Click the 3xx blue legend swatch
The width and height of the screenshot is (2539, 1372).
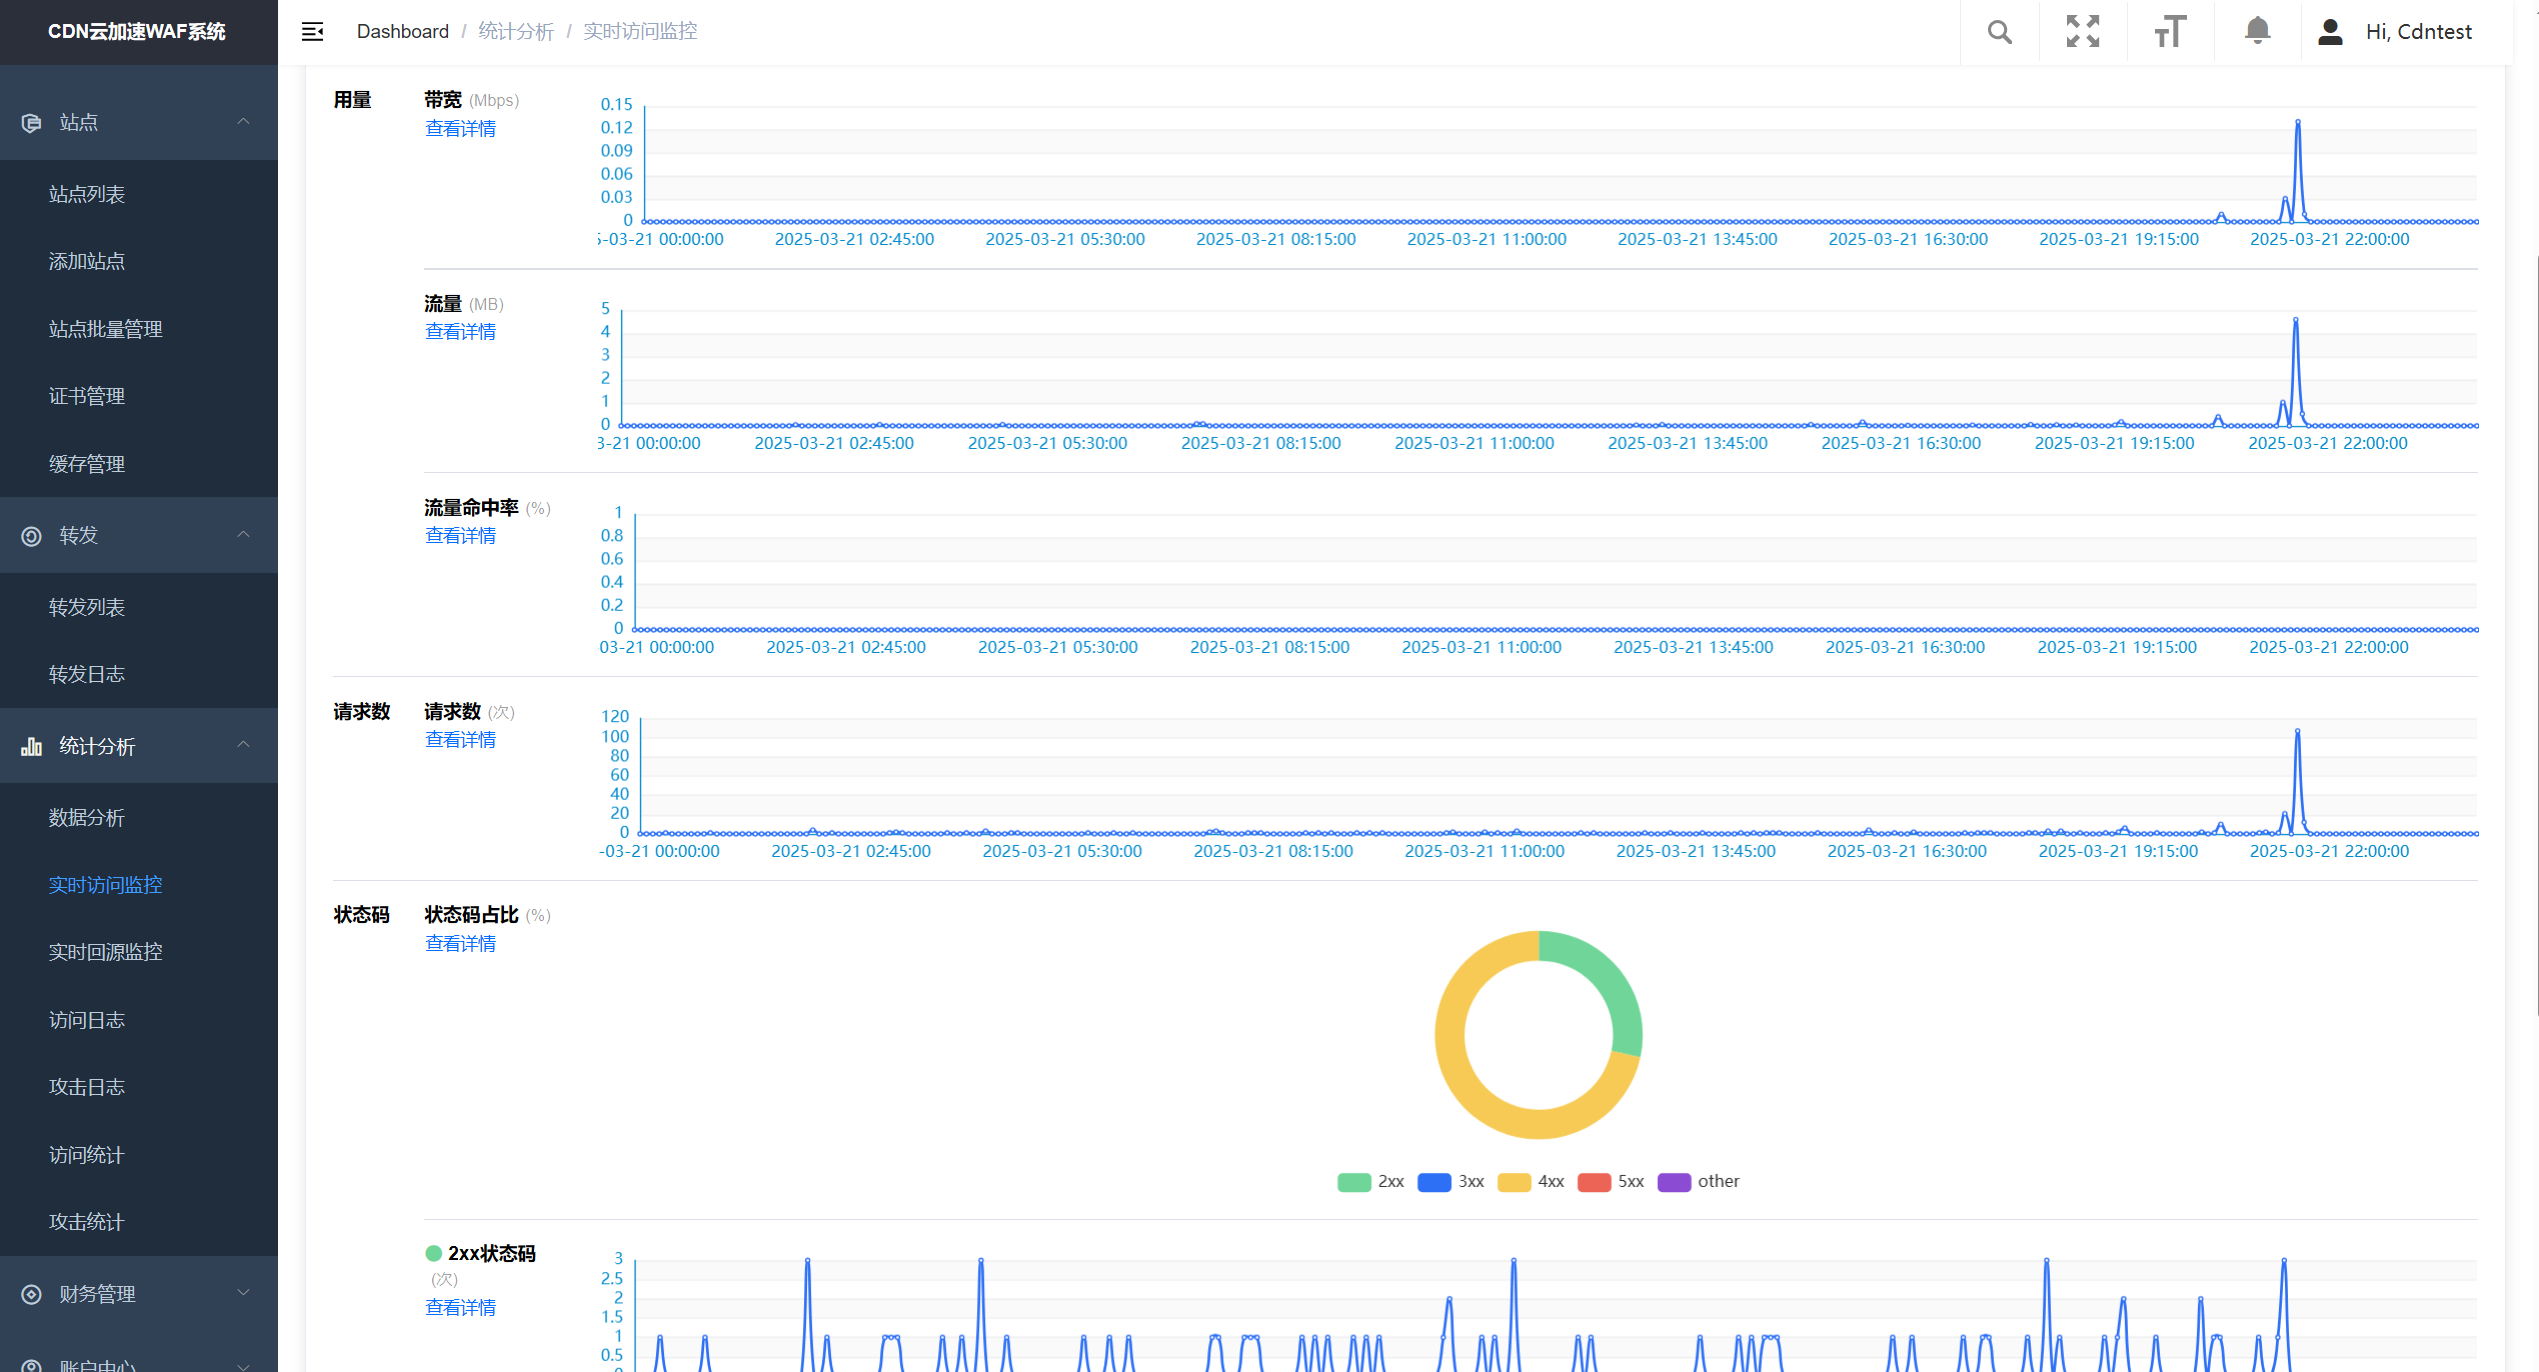(1434, 1182)
